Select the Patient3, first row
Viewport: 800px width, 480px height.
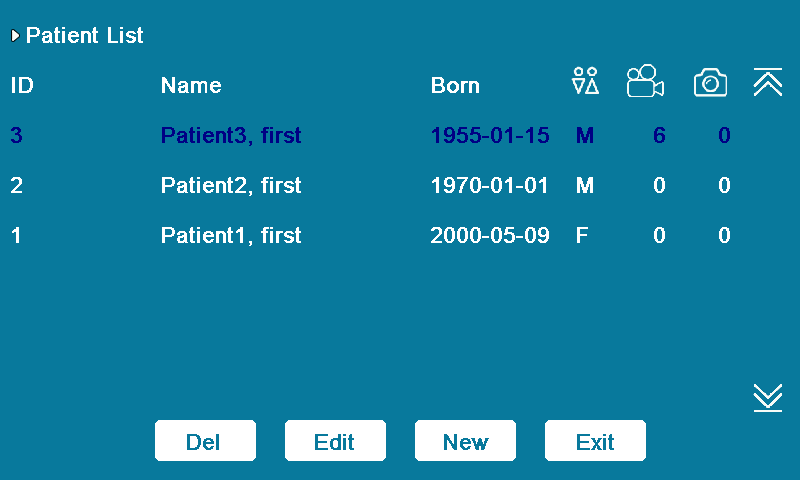click(231, 135)
